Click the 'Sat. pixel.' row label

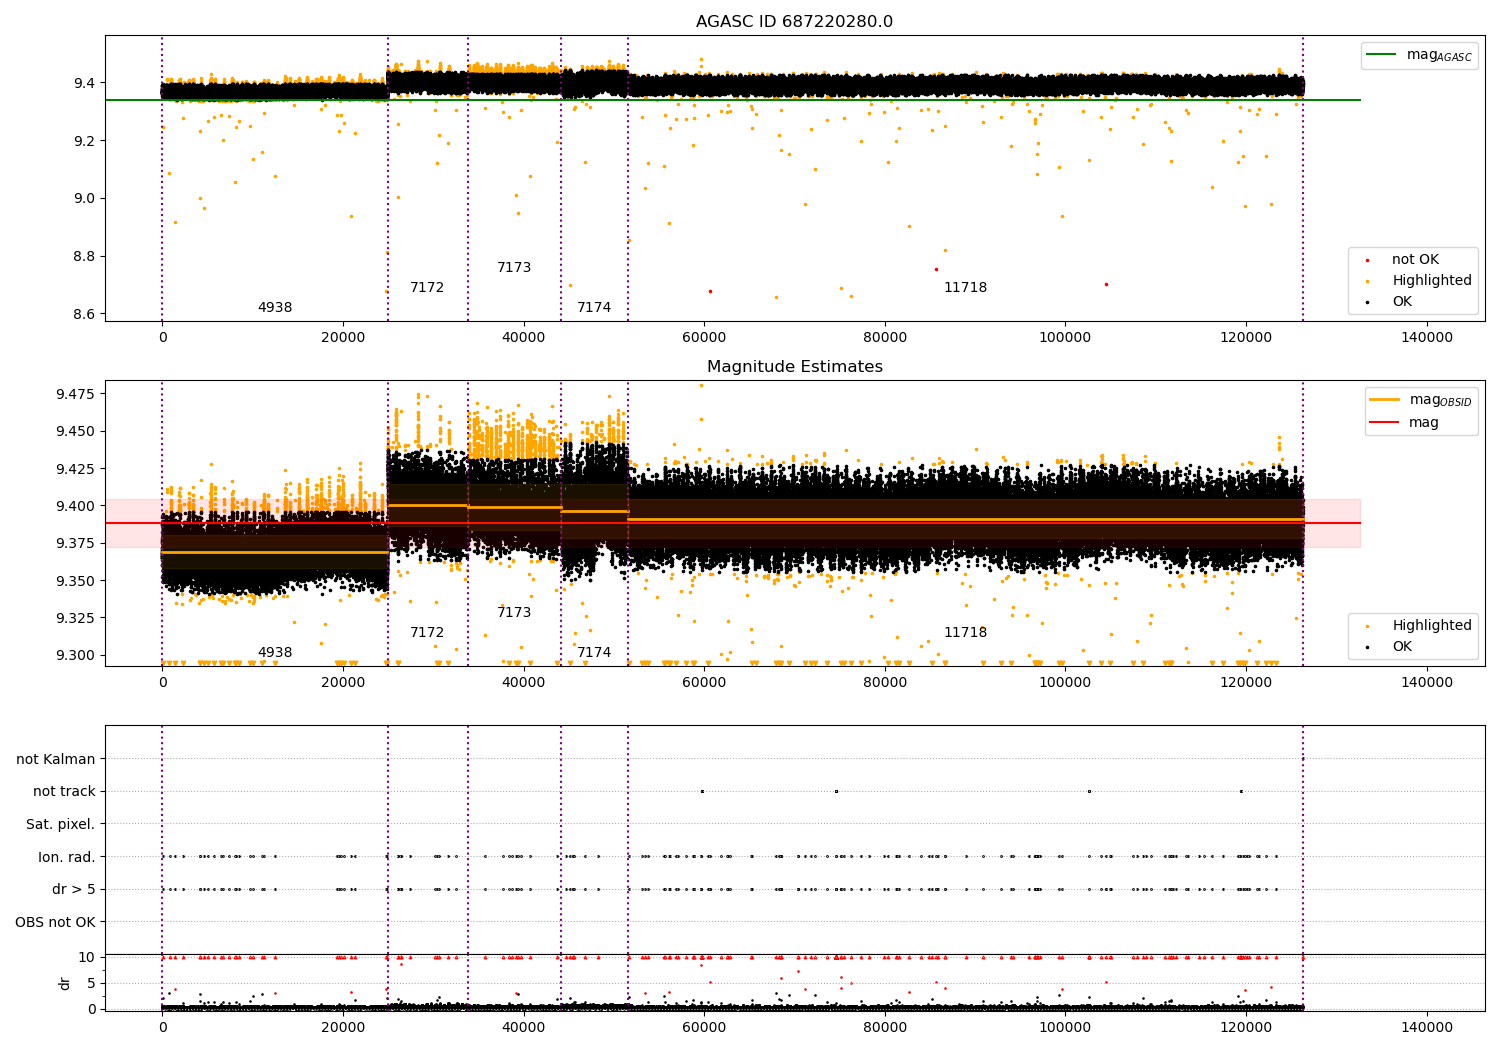tap(61, 825)
